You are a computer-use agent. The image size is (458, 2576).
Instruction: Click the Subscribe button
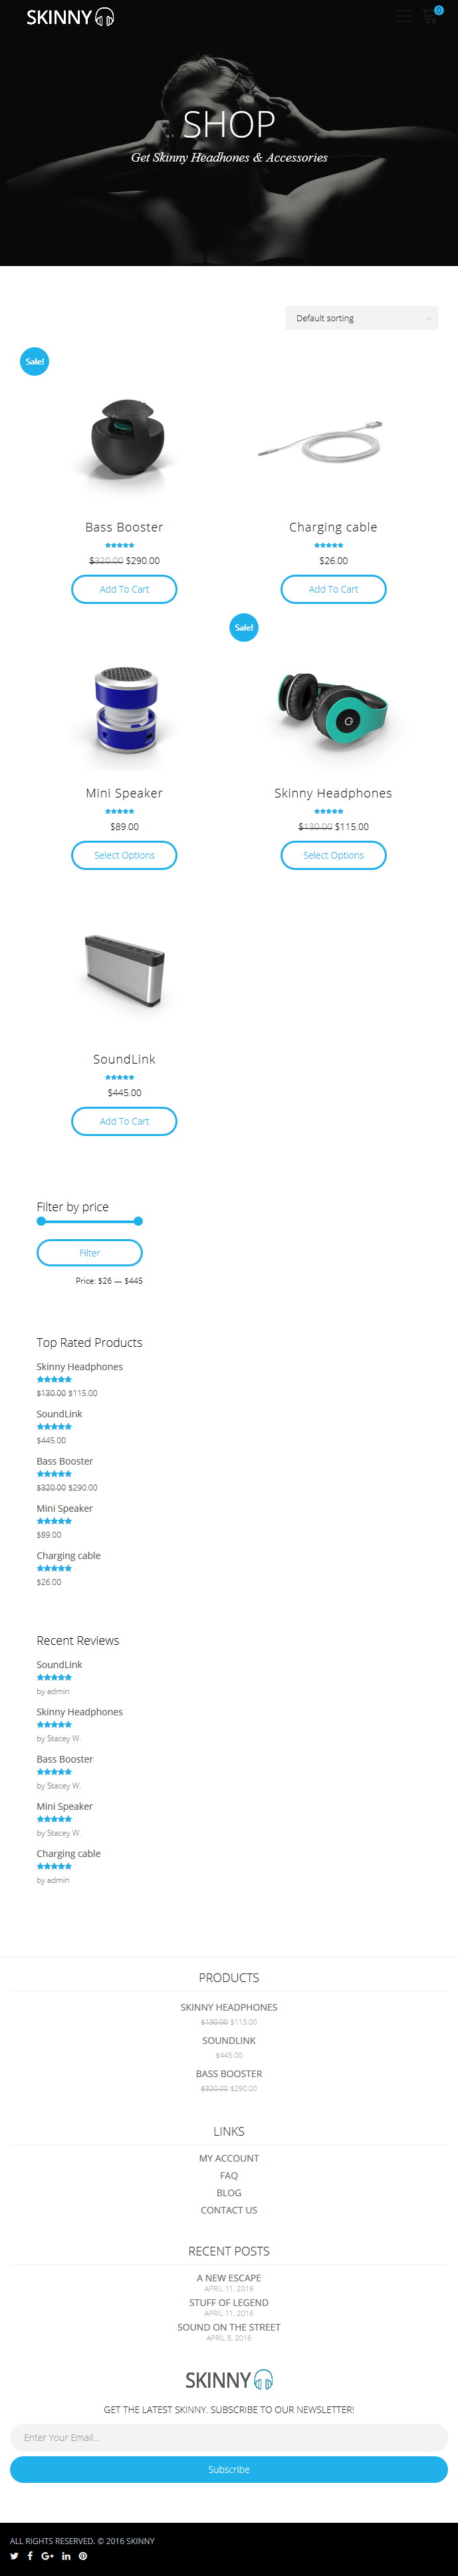pyautogui.click(x=229, y=2469)
